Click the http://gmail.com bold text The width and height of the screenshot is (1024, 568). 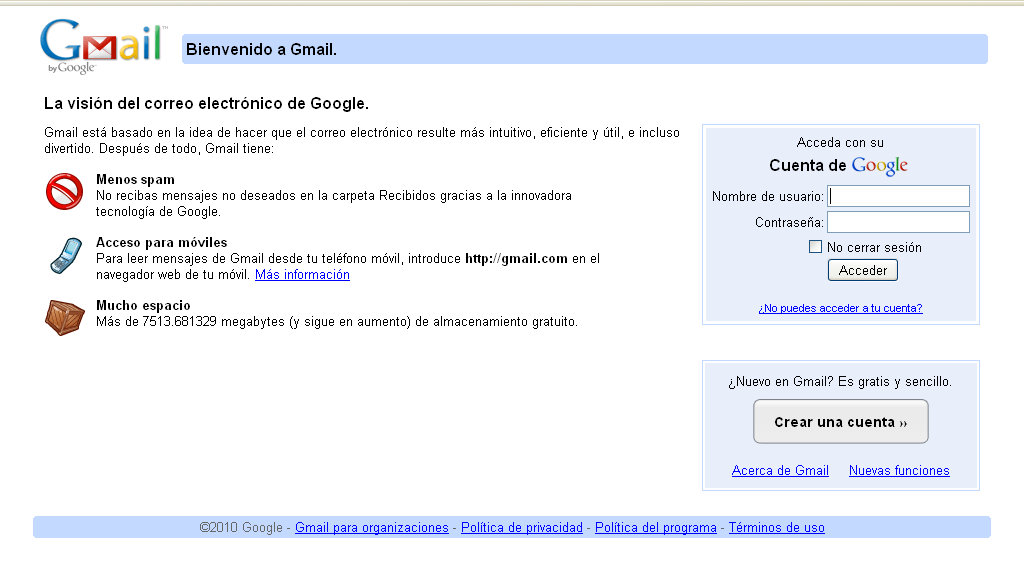(x=516, y=259)
